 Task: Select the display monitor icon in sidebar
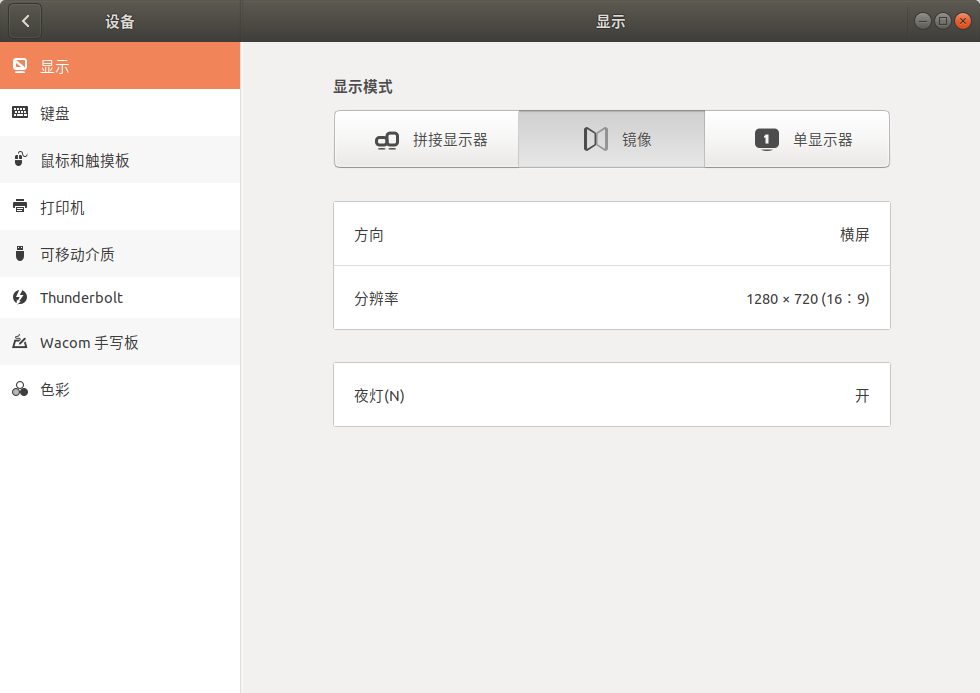pyautogui.click(x=20, y=66)
